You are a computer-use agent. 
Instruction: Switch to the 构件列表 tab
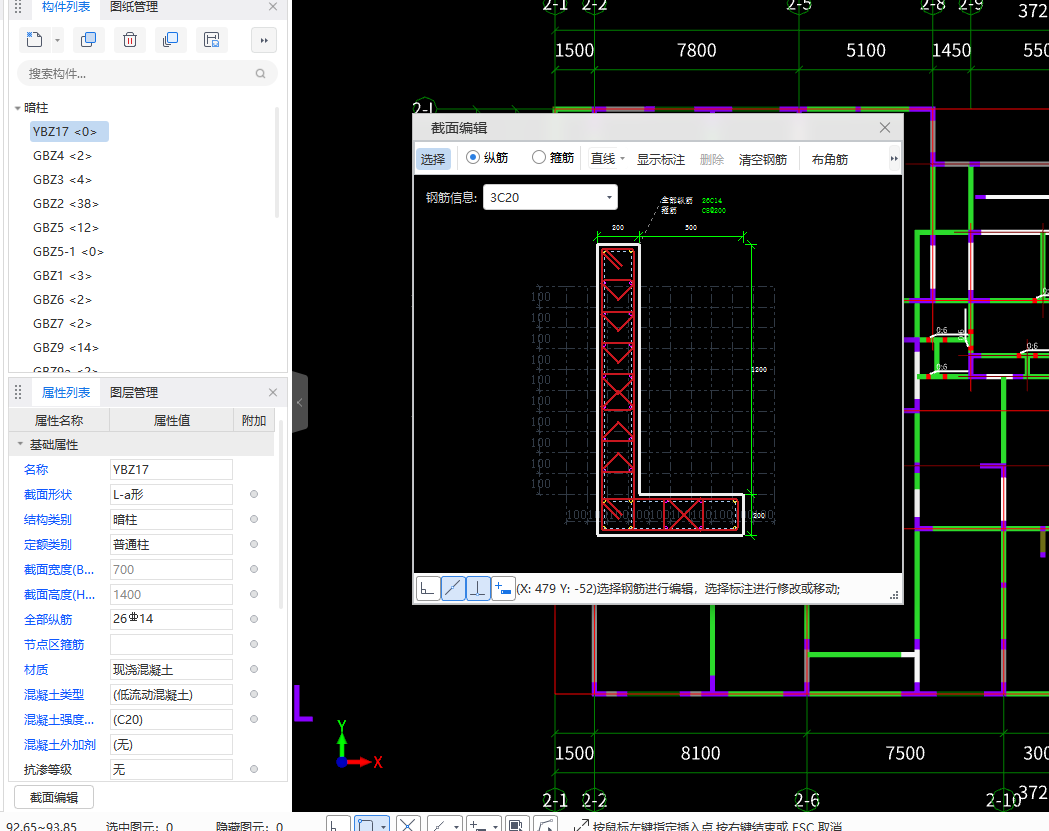[x=66, y=7]
